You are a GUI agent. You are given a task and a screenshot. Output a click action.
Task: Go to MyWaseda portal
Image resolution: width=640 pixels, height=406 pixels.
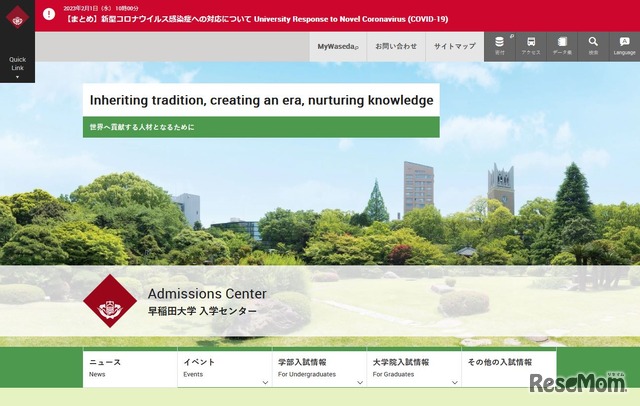click(338, 47)
